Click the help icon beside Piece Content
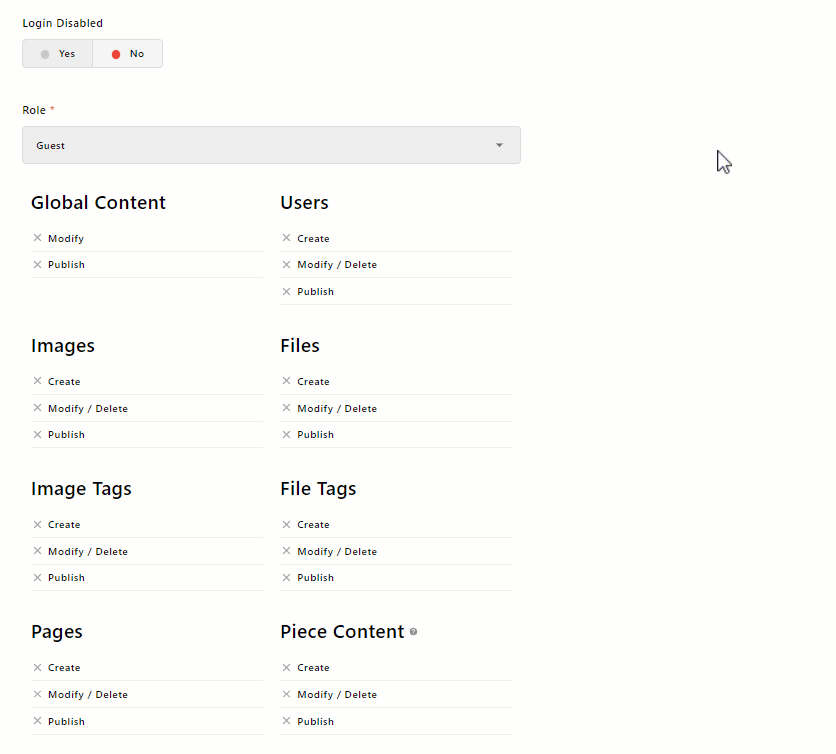 pyautogui.click(x=414, y=633)
